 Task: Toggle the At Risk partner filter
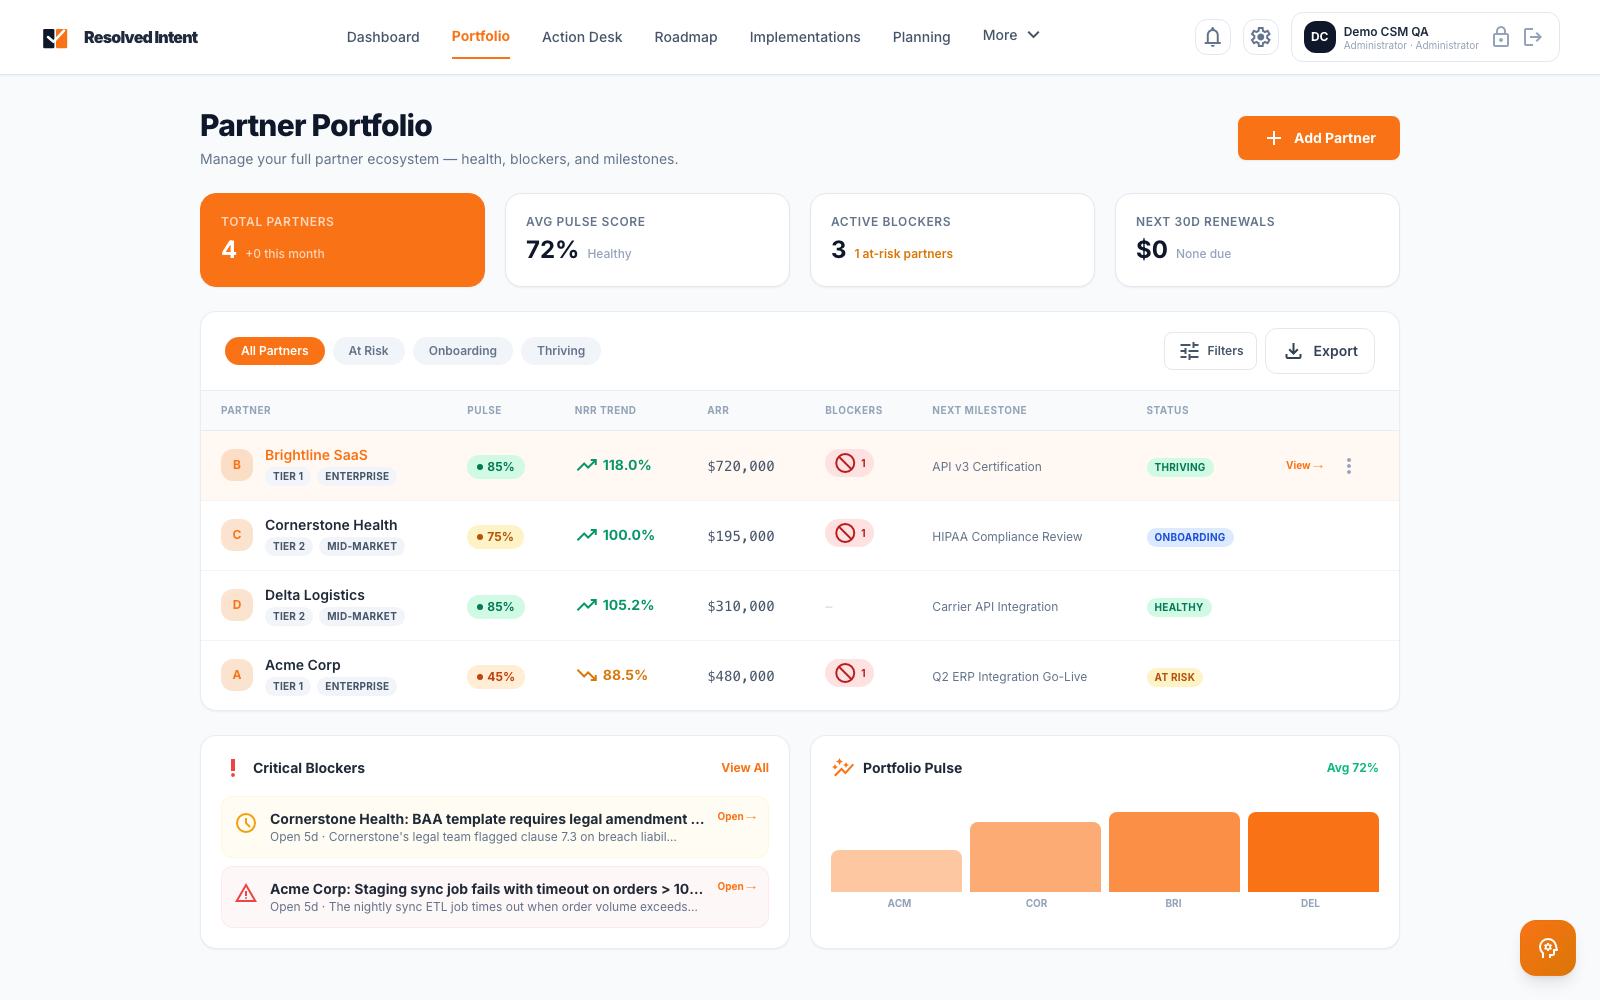[x=368, y=351]
